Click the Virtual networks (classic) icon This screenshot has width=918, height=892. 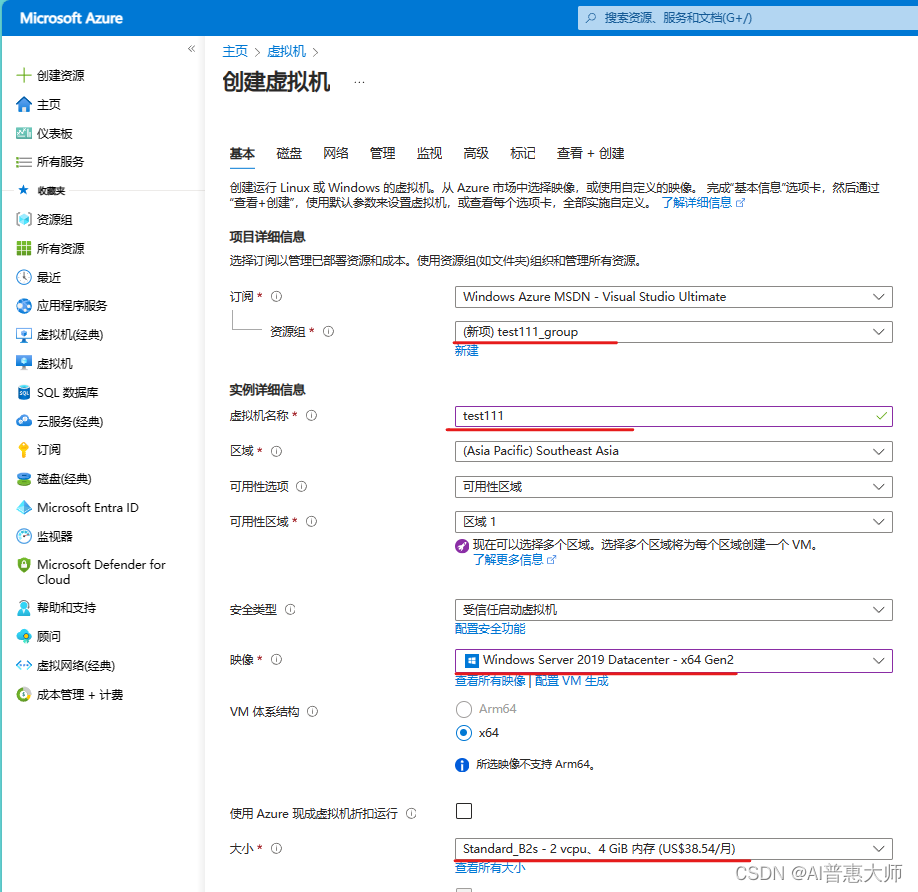coord(23,665)
